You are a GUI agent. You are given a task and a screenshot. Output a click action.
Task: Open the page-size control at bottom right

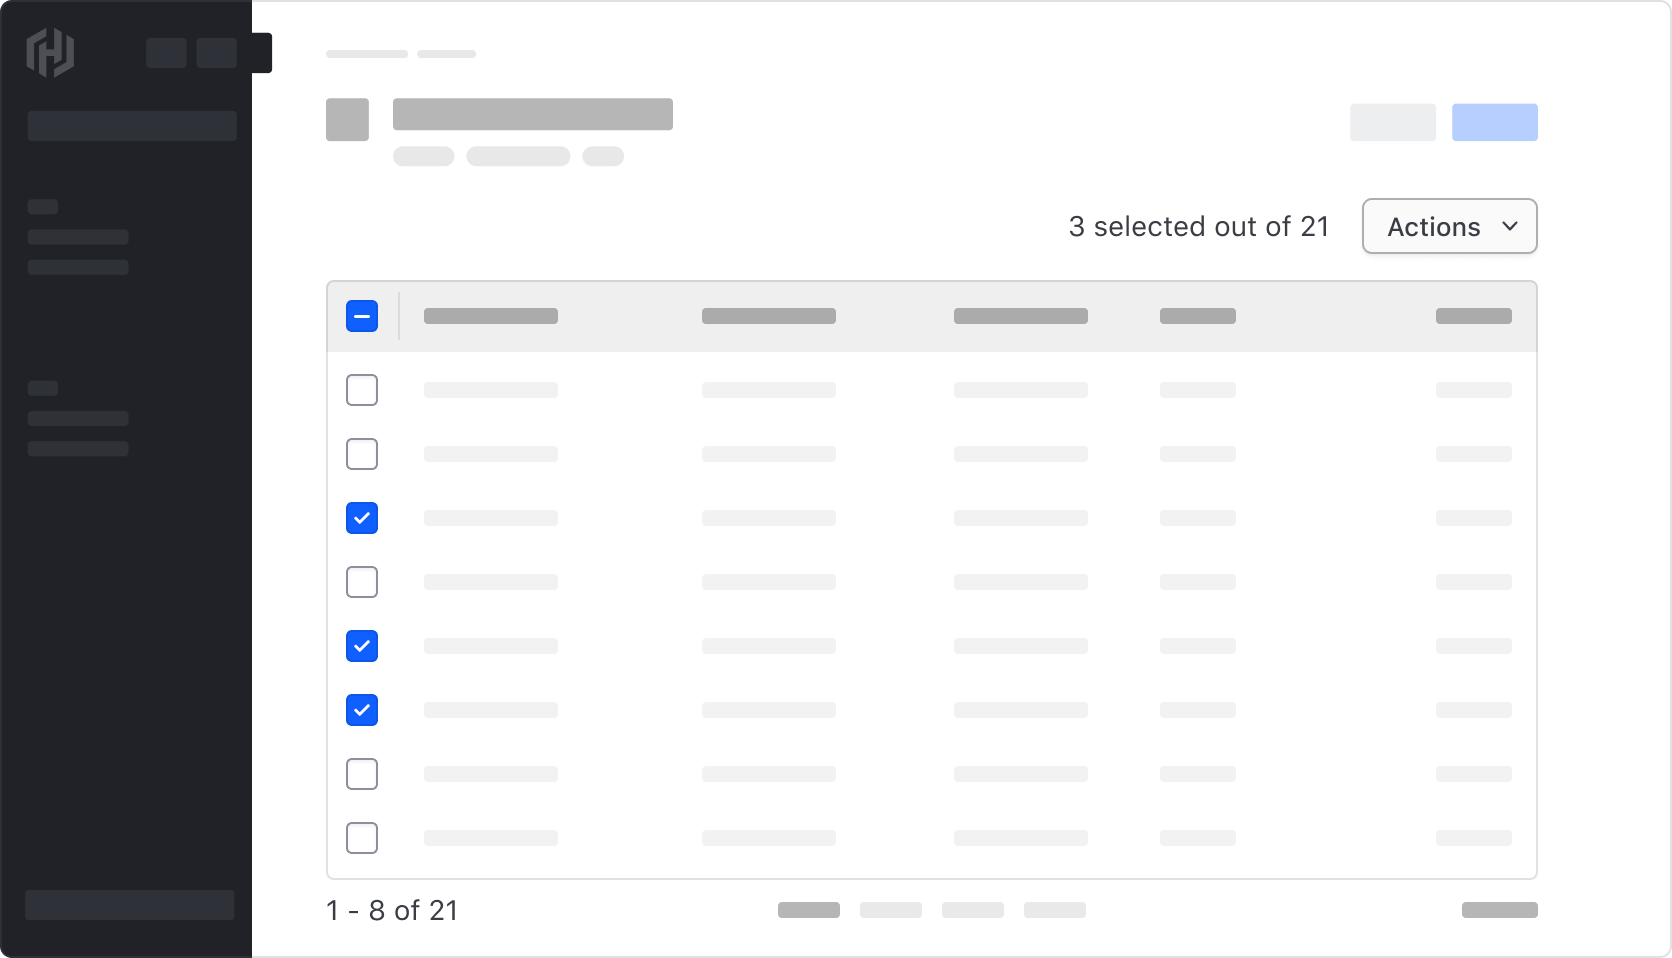tap(1499, 910)
